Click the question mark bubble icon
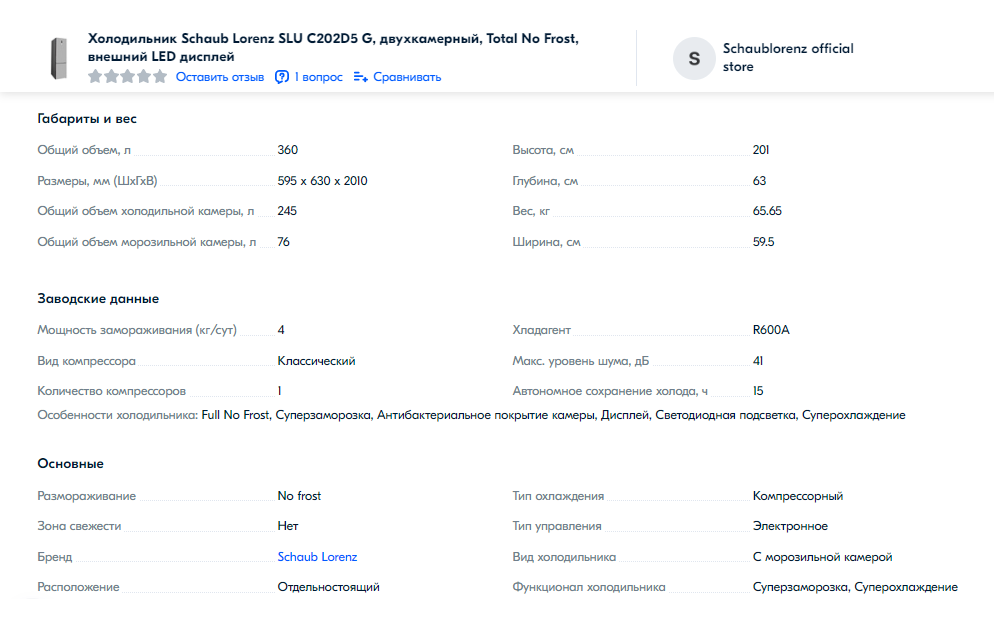994x636 pixels. pyautogui.click(x=281, y=77)
